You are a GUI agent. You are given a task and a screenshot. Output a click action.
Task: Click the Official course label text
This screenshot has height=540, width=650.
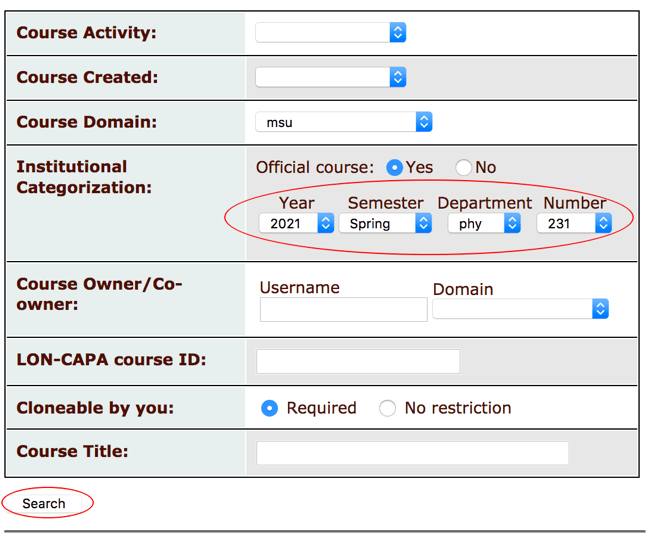tap(315, 168)
